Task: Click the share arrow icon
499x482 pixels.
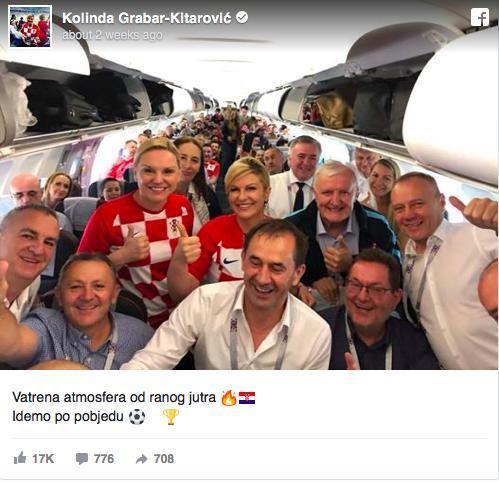Action: point(142,459)
